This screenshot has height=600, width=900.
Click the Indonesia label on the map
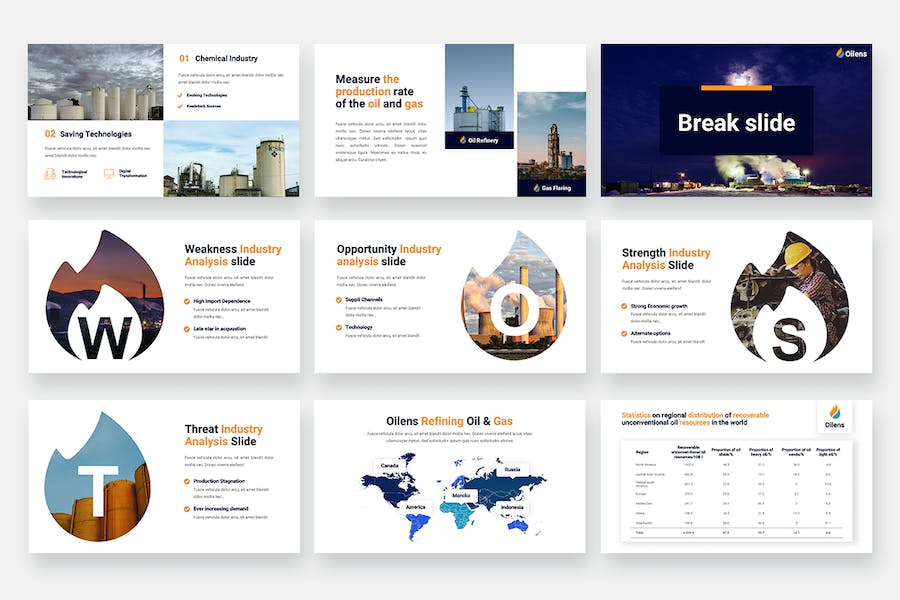pos(513,507)
